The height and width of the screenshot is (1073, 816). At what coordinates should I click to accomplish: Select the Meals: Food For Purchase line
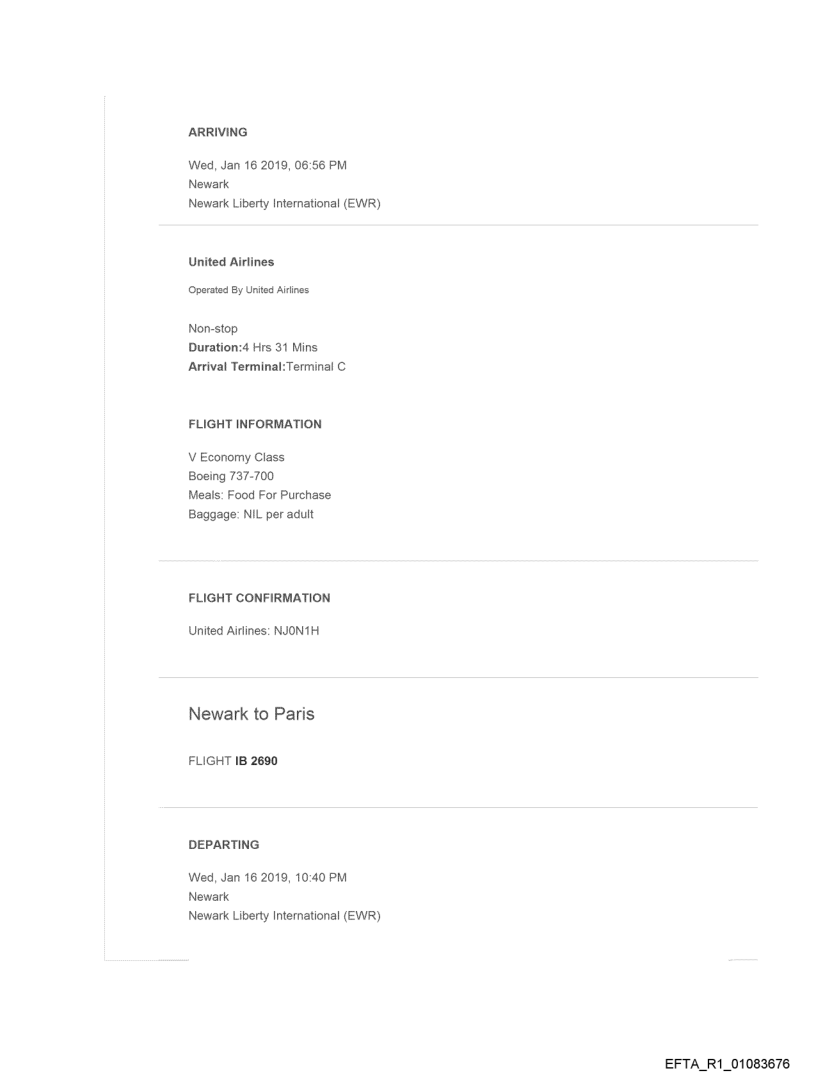point(259,495)
